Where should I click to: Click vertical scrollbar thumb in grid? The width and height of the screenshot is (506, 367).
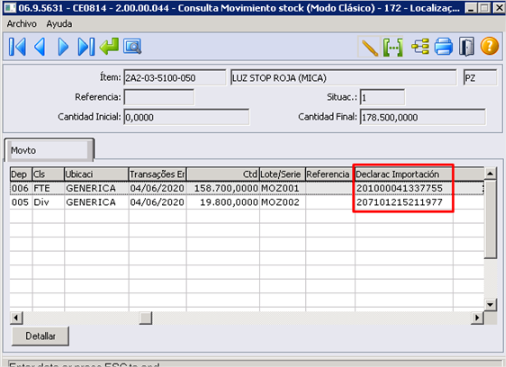(x=490, y=219)
